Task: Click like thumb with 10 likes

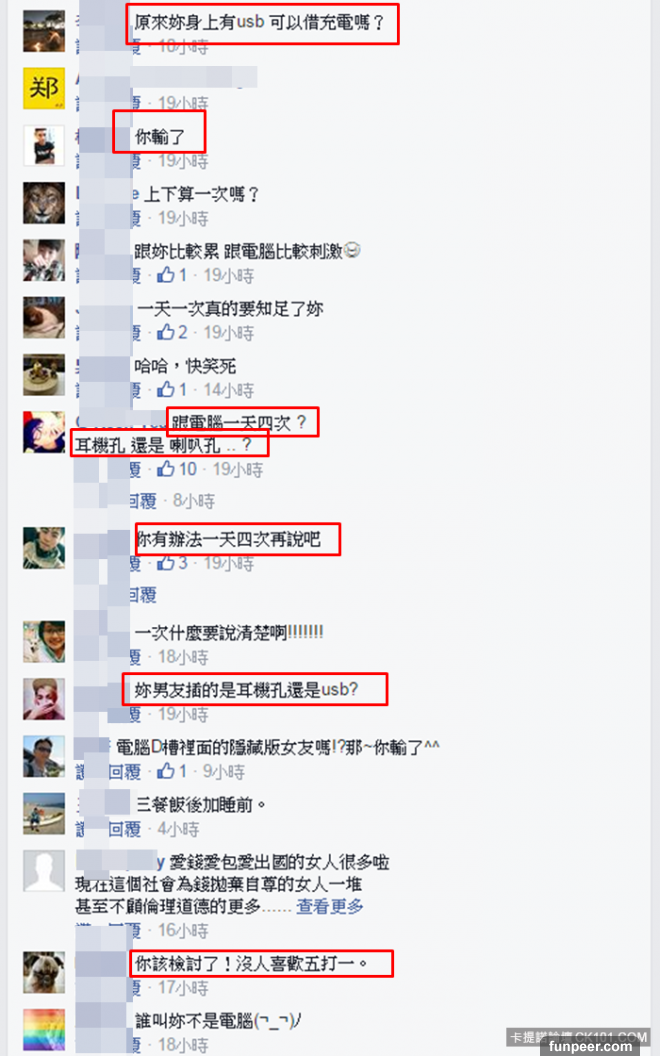Action: coord(166,469)
